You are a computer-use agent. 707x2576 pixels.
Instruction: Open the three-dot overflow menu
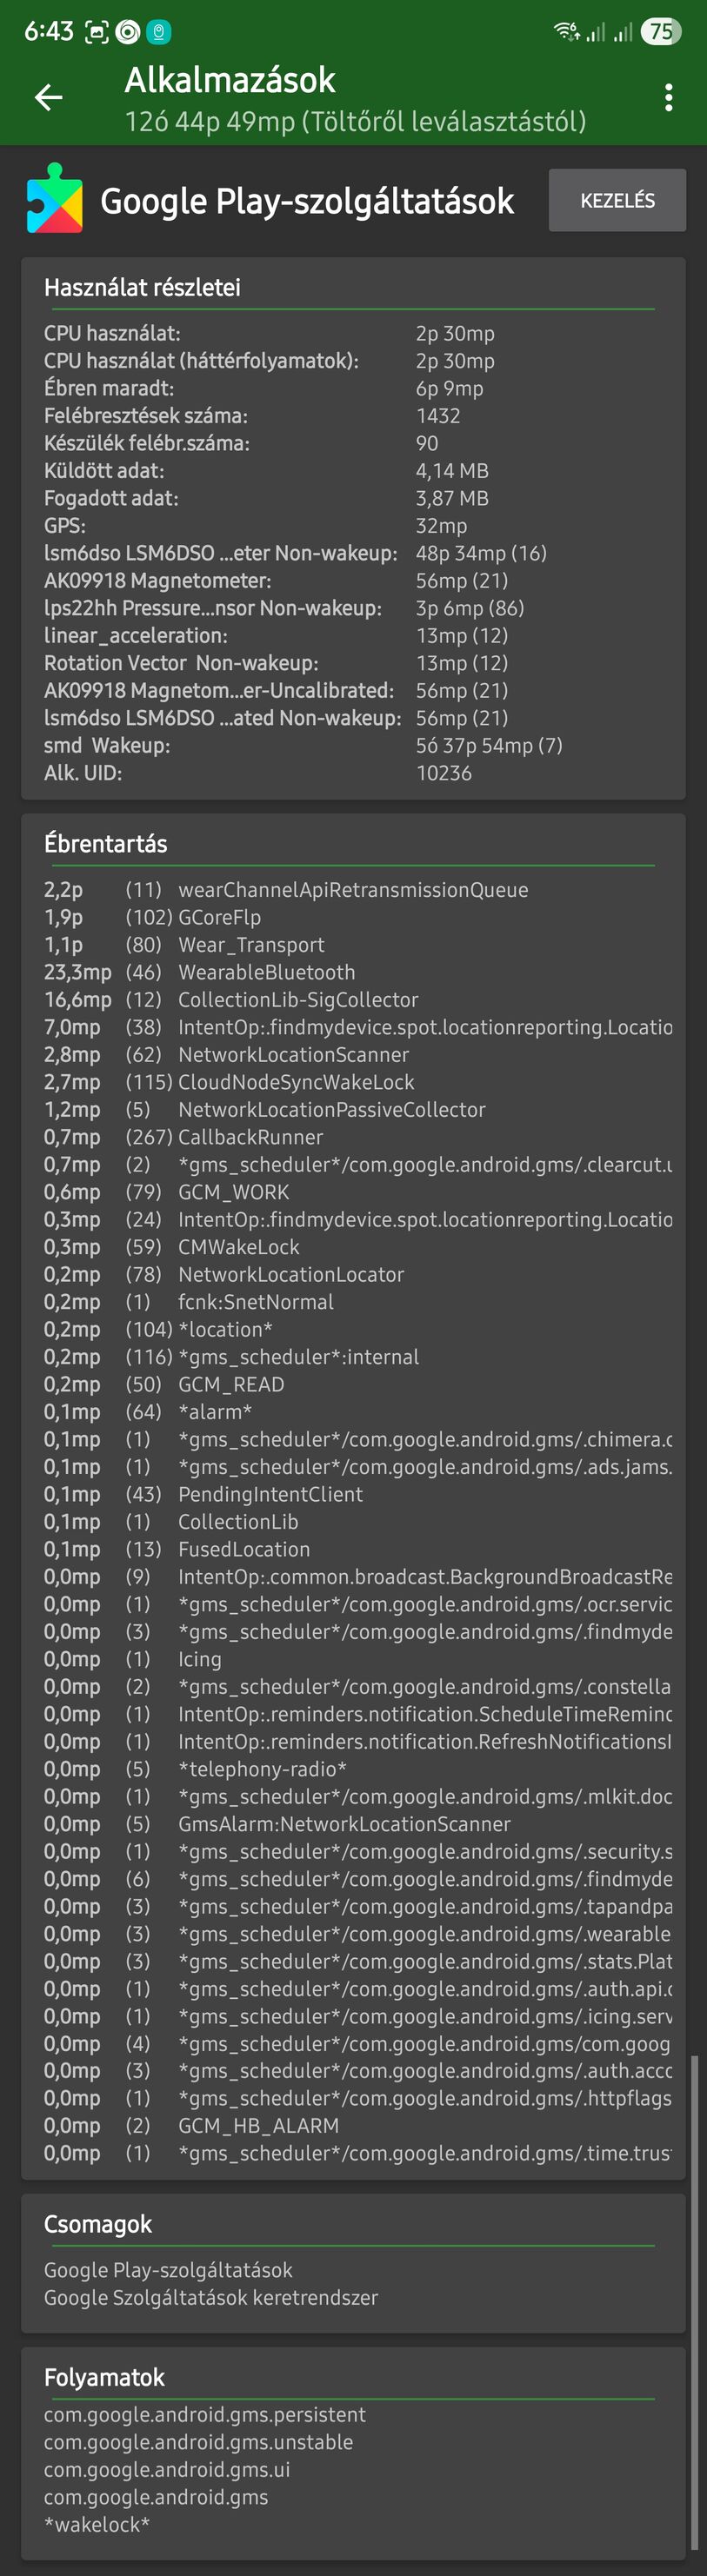point(668,97)
